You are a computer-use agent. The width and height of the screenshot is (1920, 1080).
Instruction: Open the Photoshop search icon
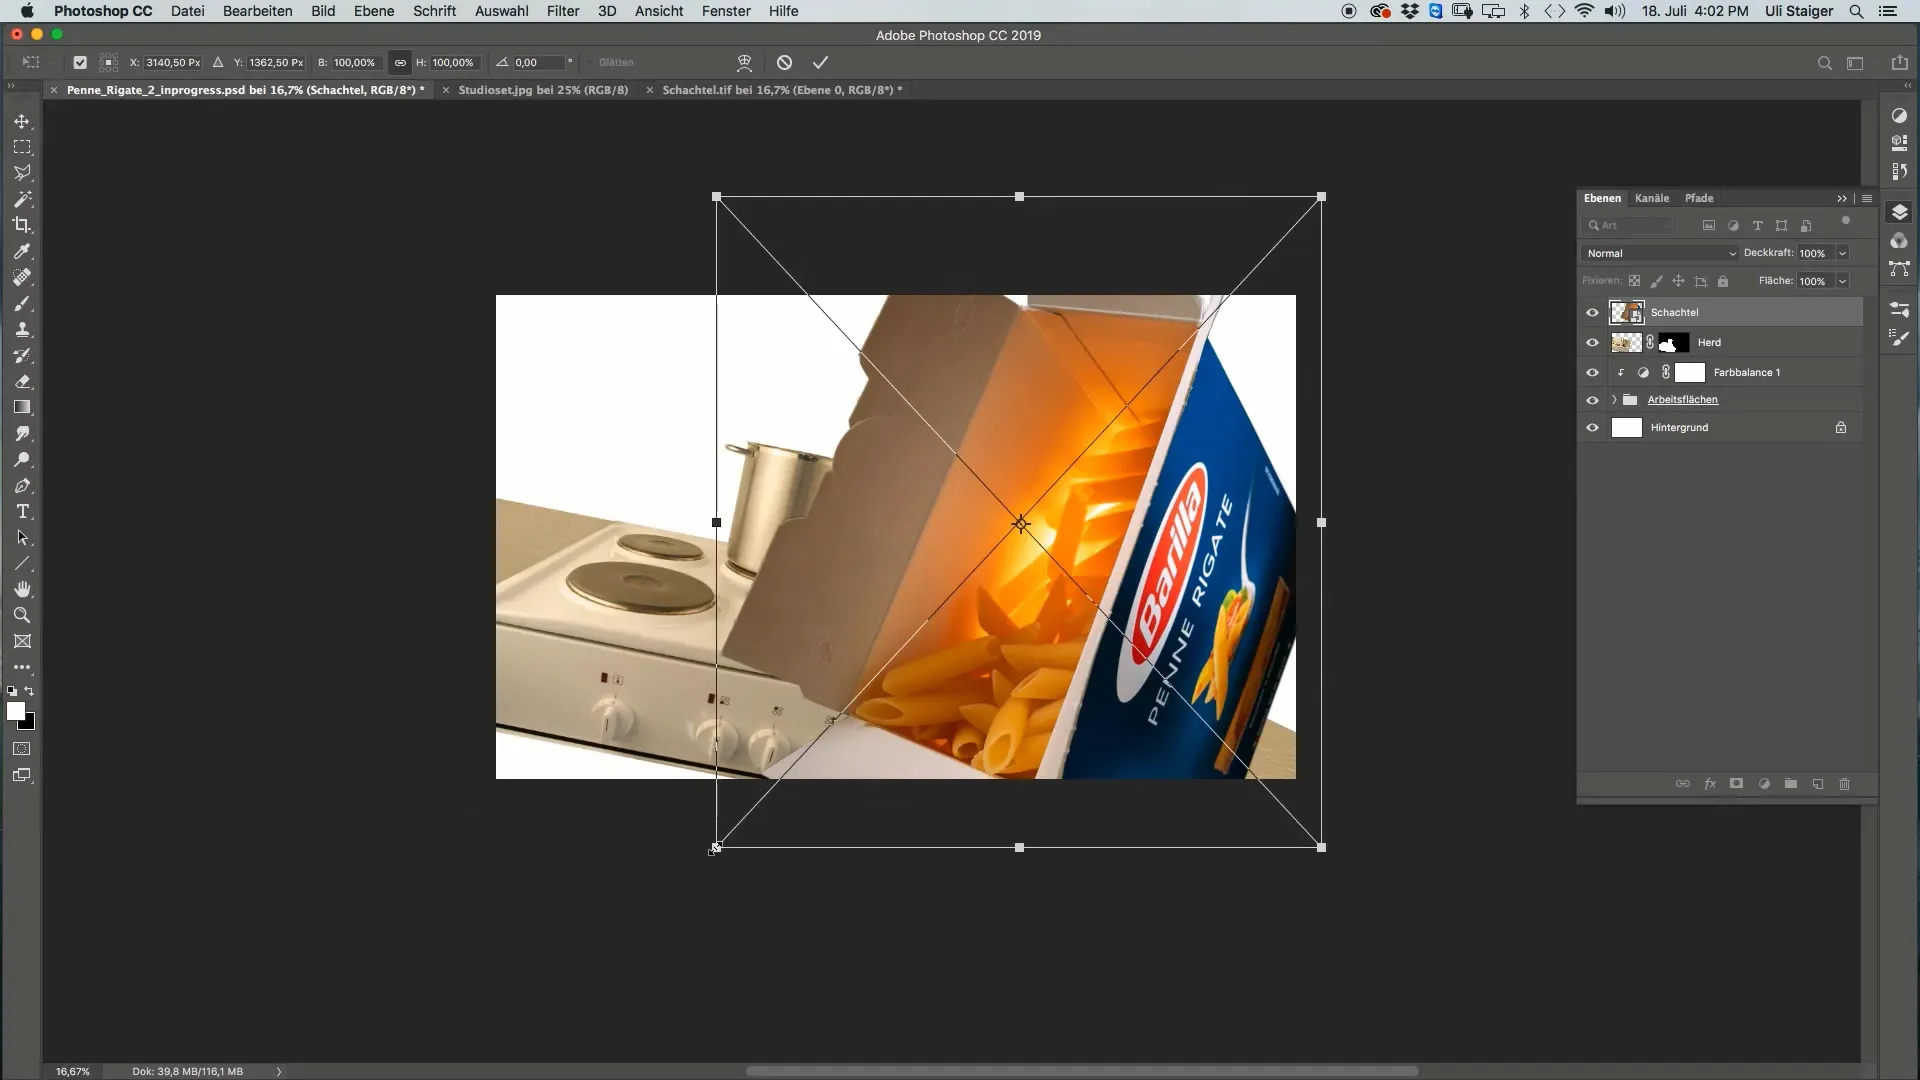(x=1824, y=63)
